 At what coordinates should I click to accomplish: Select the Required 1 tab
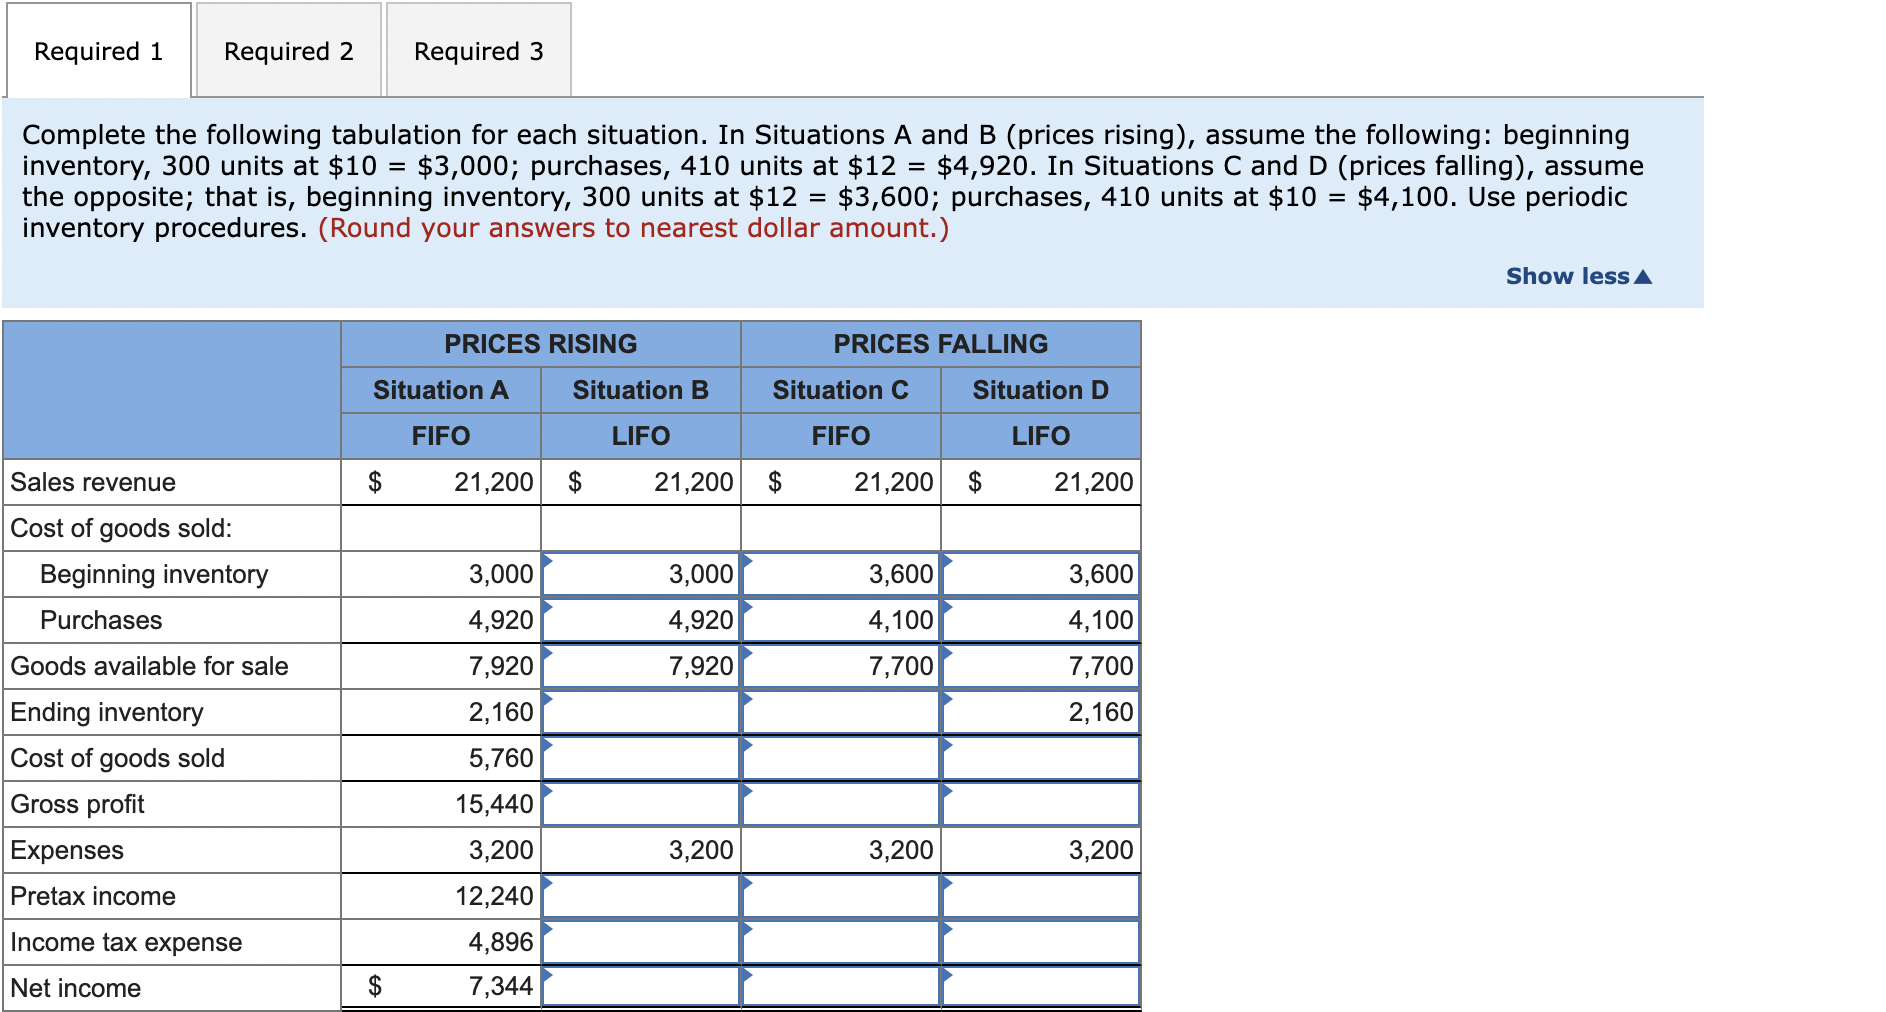coord(97,50)
